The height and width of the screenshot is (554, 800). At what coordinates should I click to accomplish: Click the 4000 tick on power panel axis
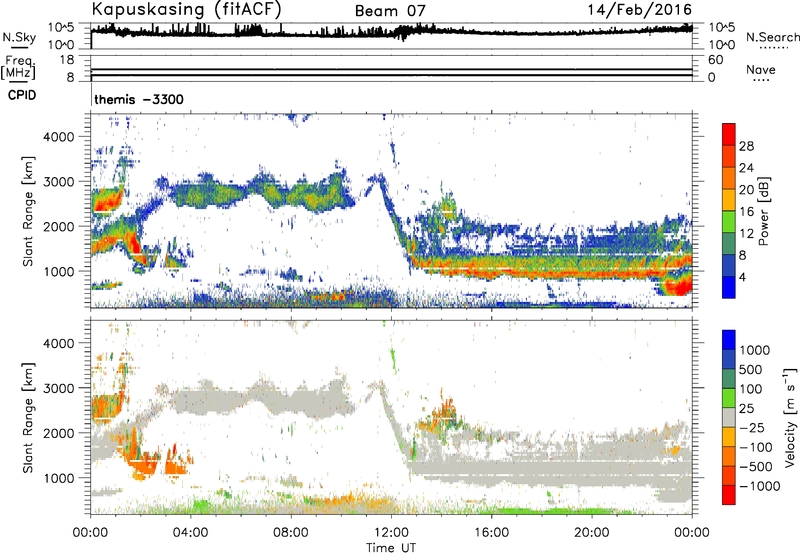58,137
